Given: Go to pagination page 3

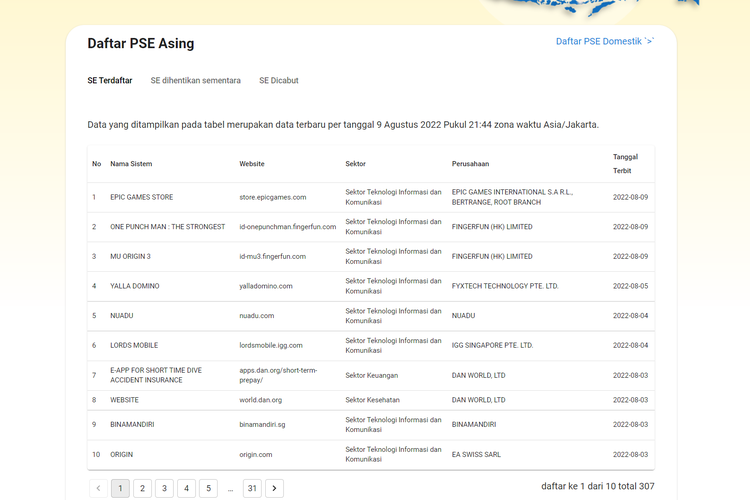Looking at the screenshot, I should [x=165, y=488].
